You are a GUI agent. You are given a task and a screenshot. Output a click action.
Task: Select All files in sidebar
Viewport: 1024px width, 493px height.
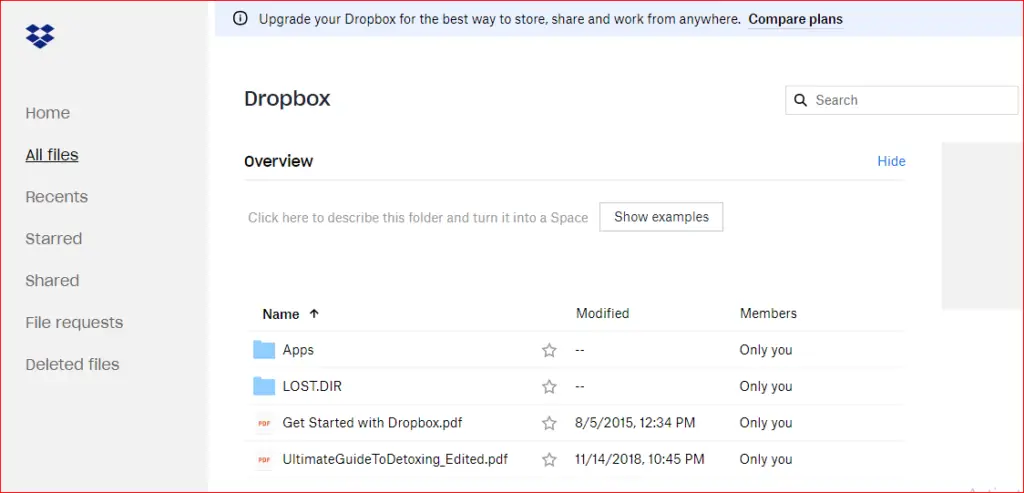click(52, 155)
